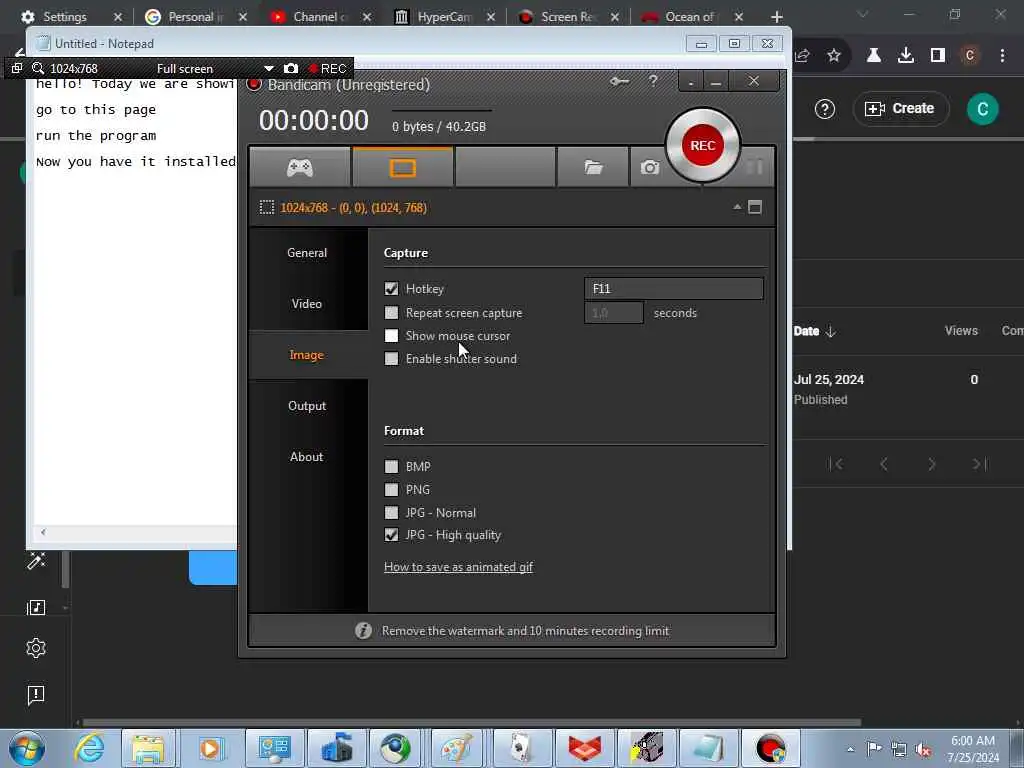Enable Repeat screen capture checkbox
This screenshot has height=768, width=1024.
(x=391, y=313)
